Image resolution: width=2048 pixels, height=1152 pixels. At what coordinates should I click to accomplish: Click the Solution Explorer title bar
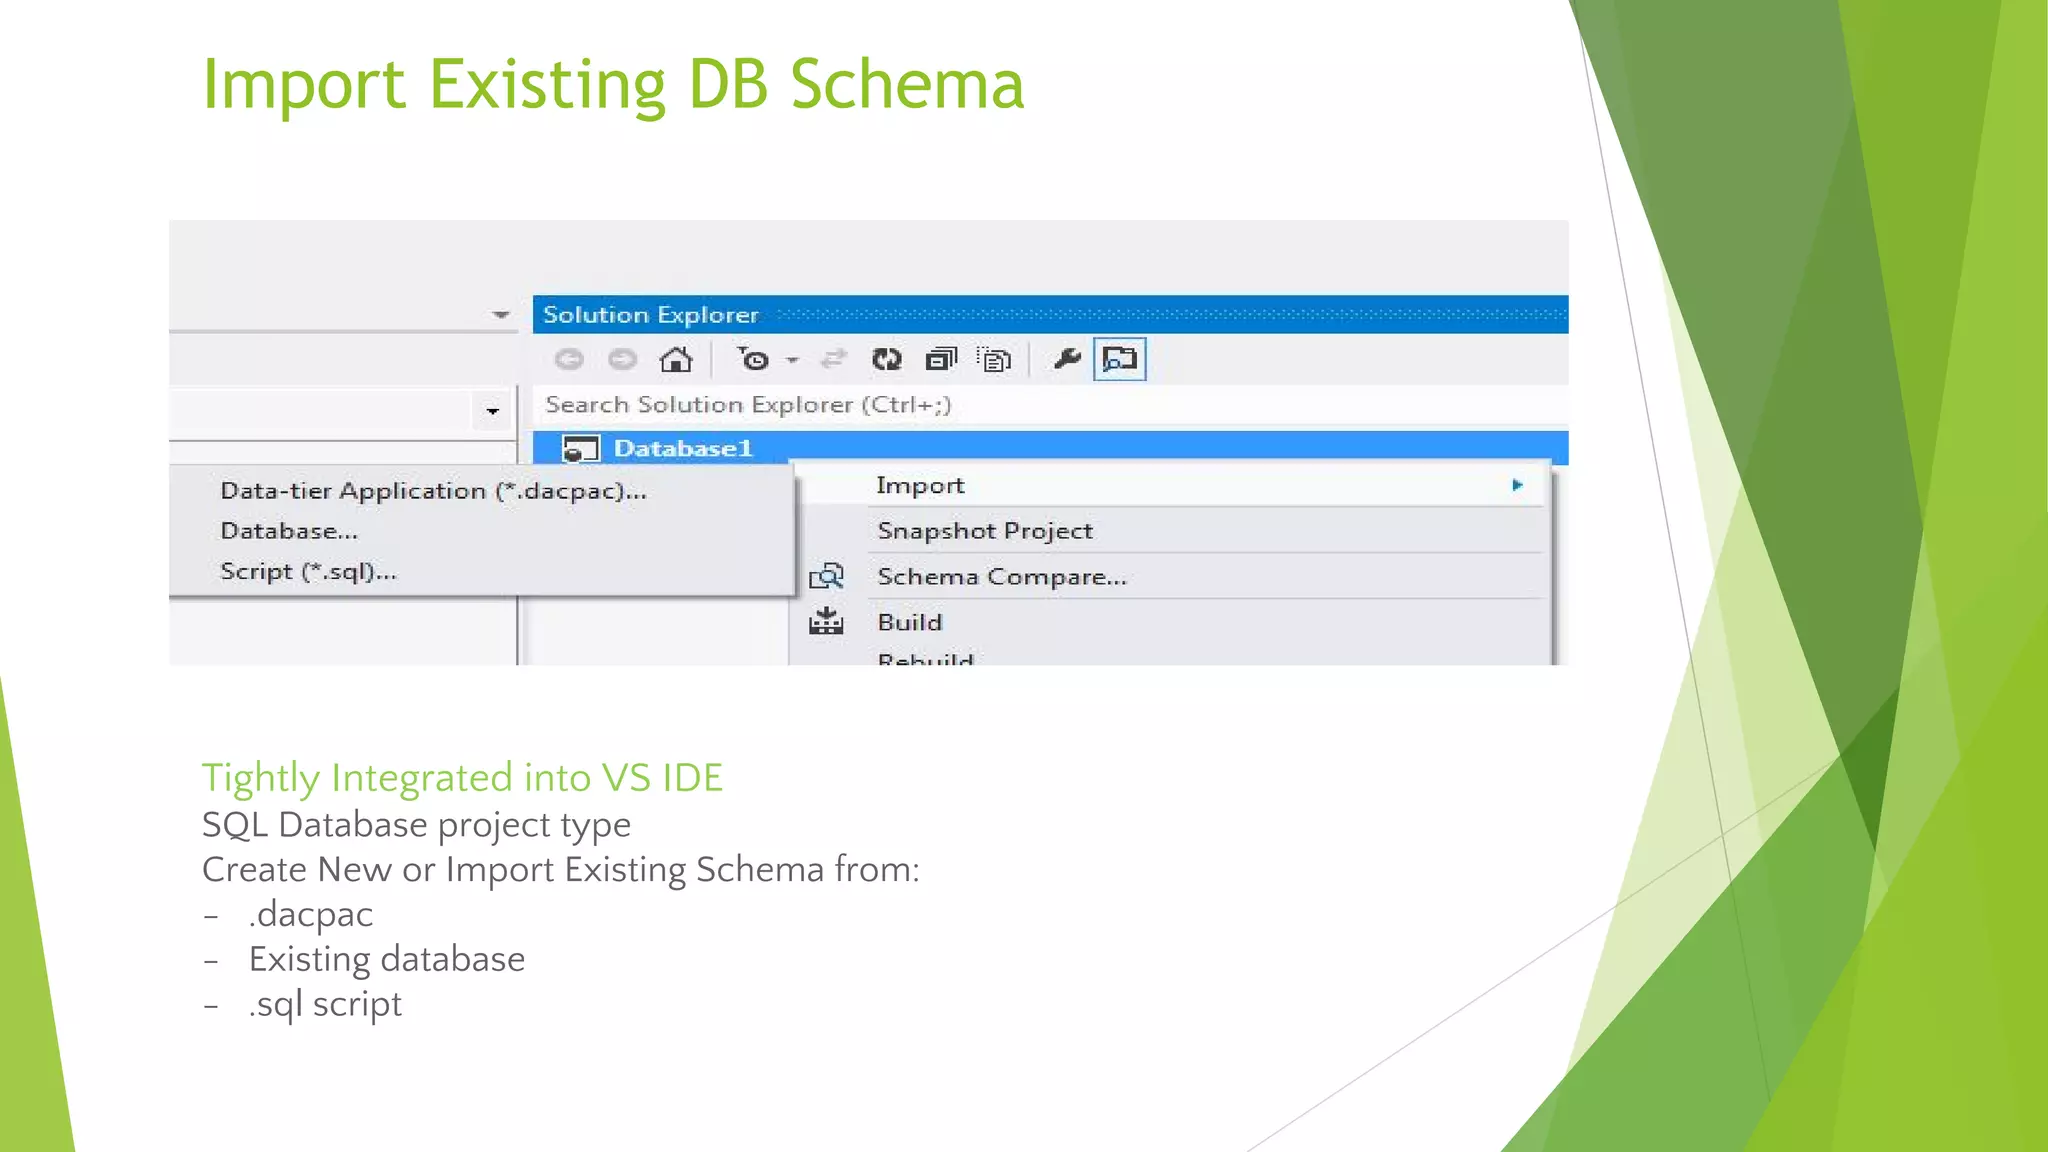pos(1050,314)
